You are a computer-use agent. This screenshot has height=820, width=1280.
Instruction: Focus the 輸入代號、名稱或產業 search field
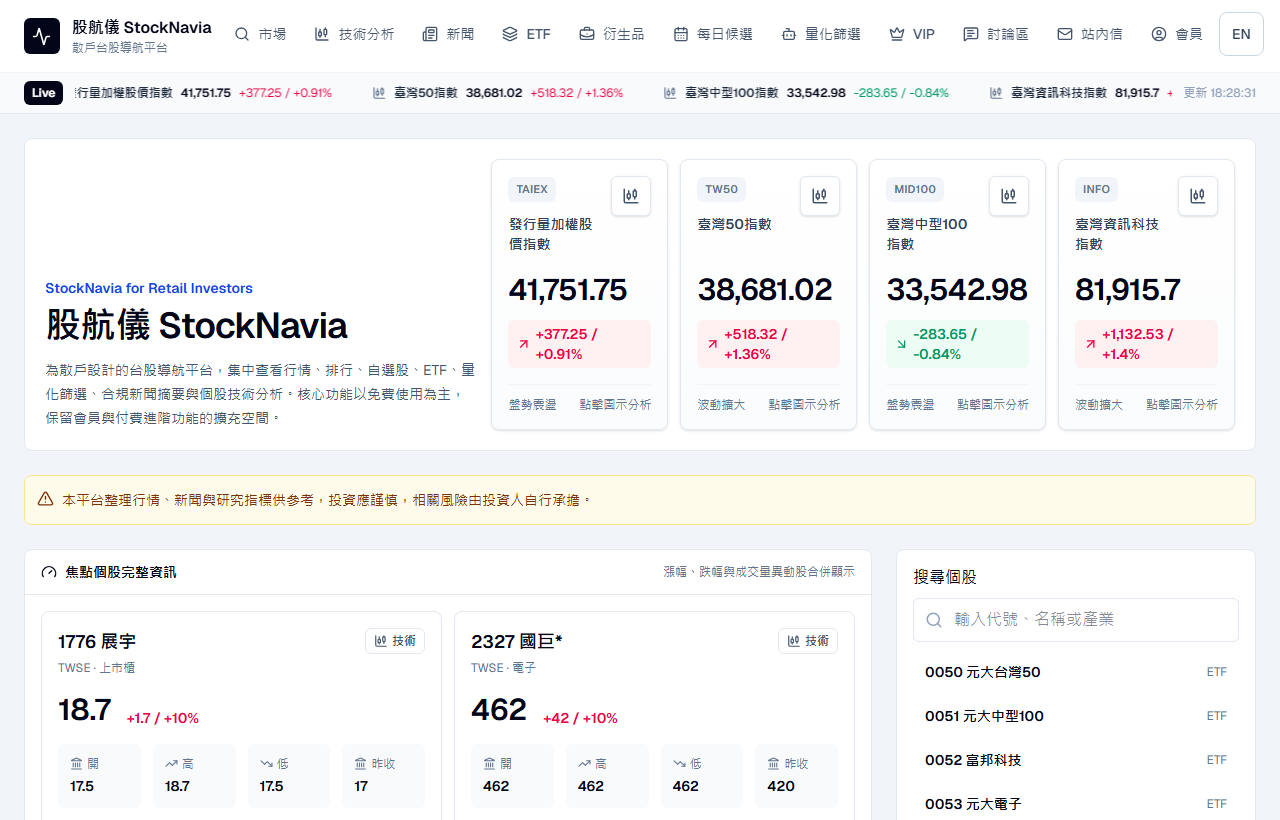click(1076, 620)
